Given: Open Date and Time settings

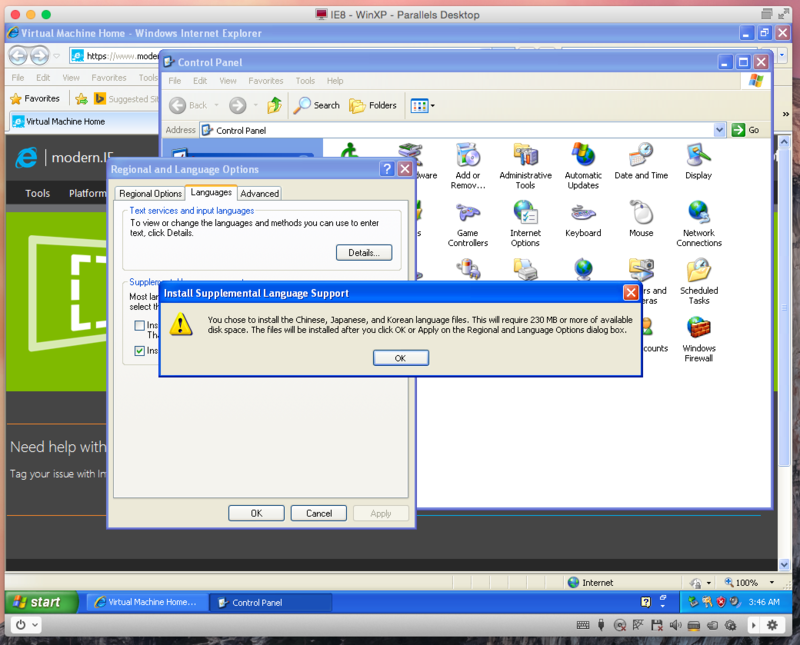Looking at the screenshot, I should coord(640,158).
